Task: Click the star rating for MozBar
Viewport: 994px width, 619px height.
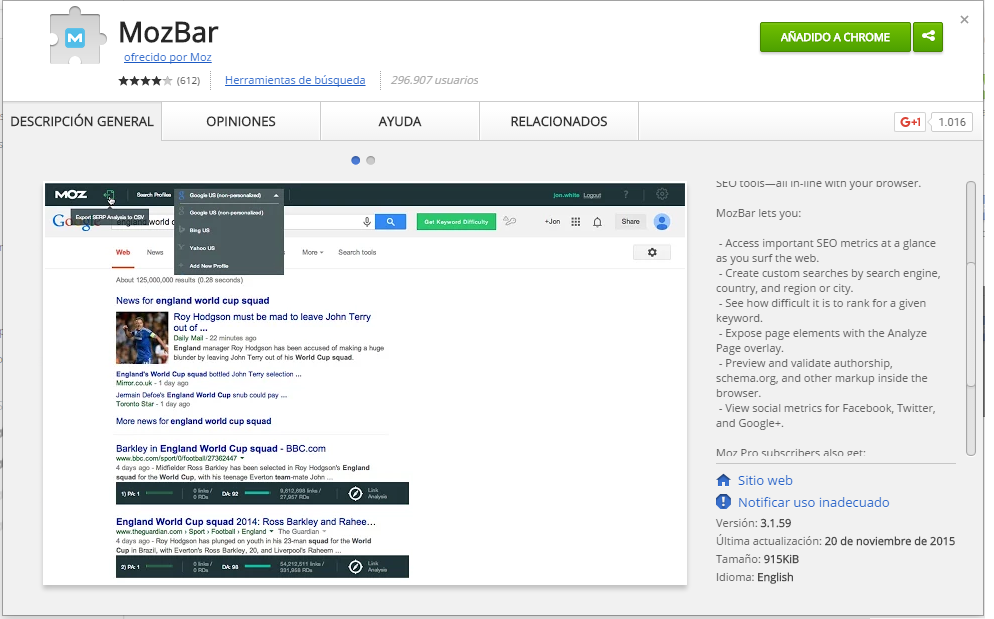Action: (x=145, y=81)
